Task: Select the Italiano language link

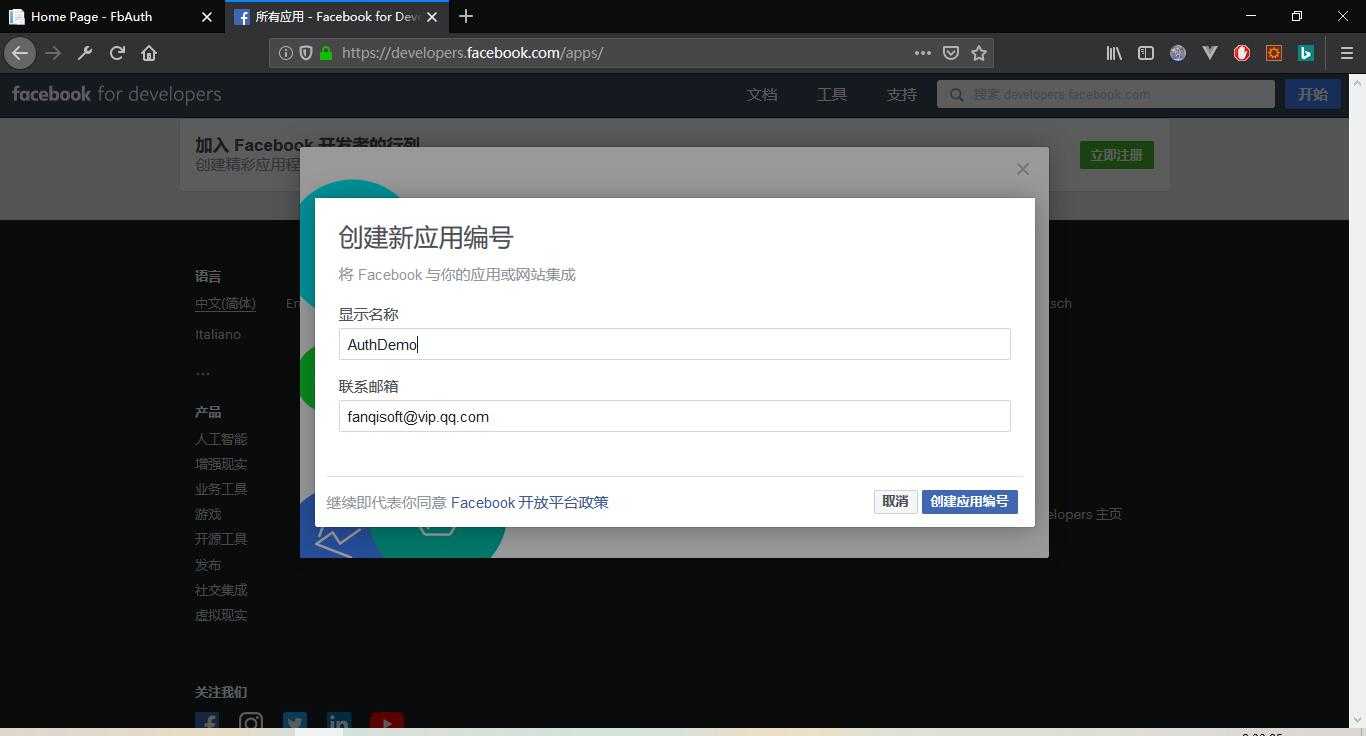Action: [x=218, y=334]
